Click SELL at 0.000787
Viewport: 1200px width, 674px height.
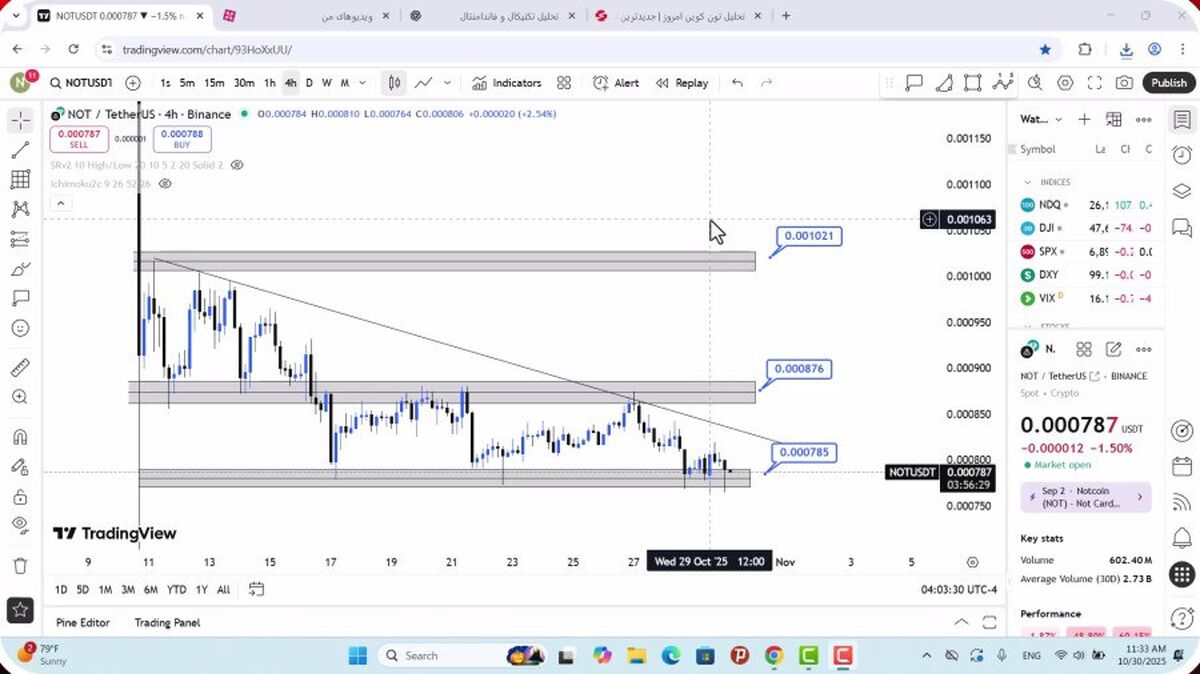point(79,139)
